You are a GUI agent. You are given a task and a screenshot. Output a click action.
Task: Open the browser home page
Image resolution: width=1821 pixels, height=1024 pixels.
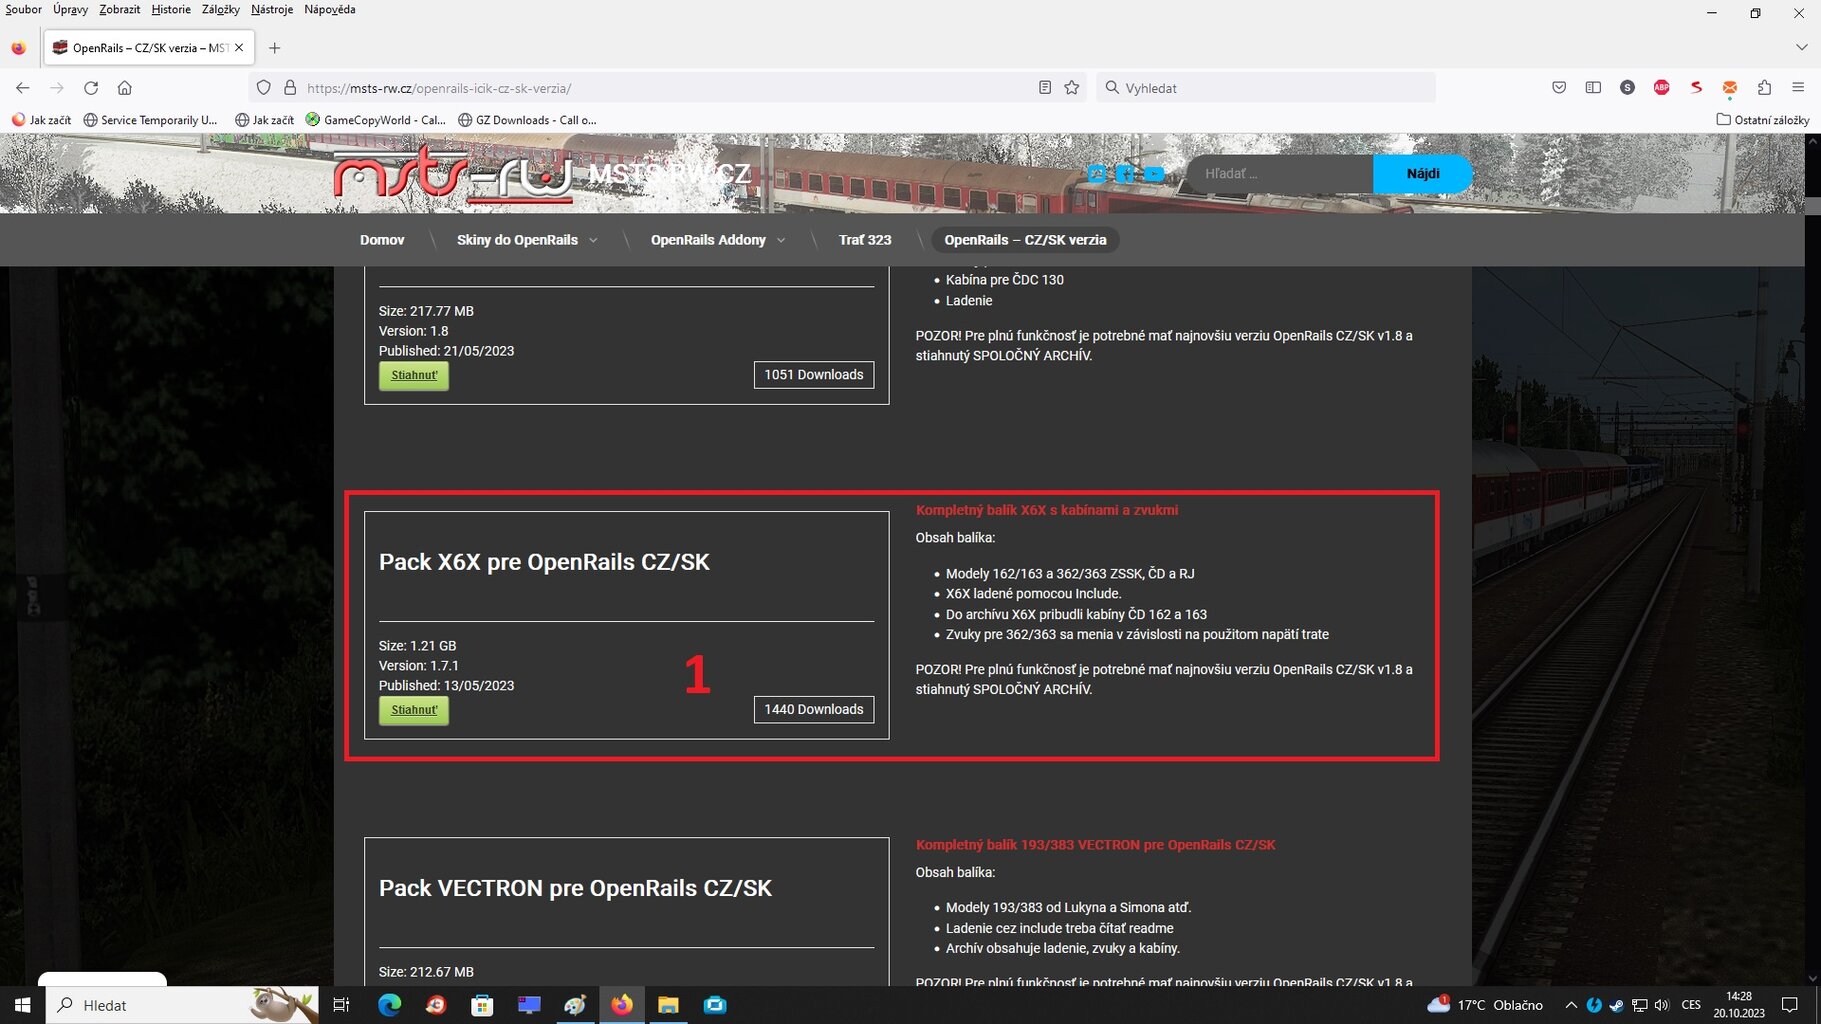click(125, 88)
